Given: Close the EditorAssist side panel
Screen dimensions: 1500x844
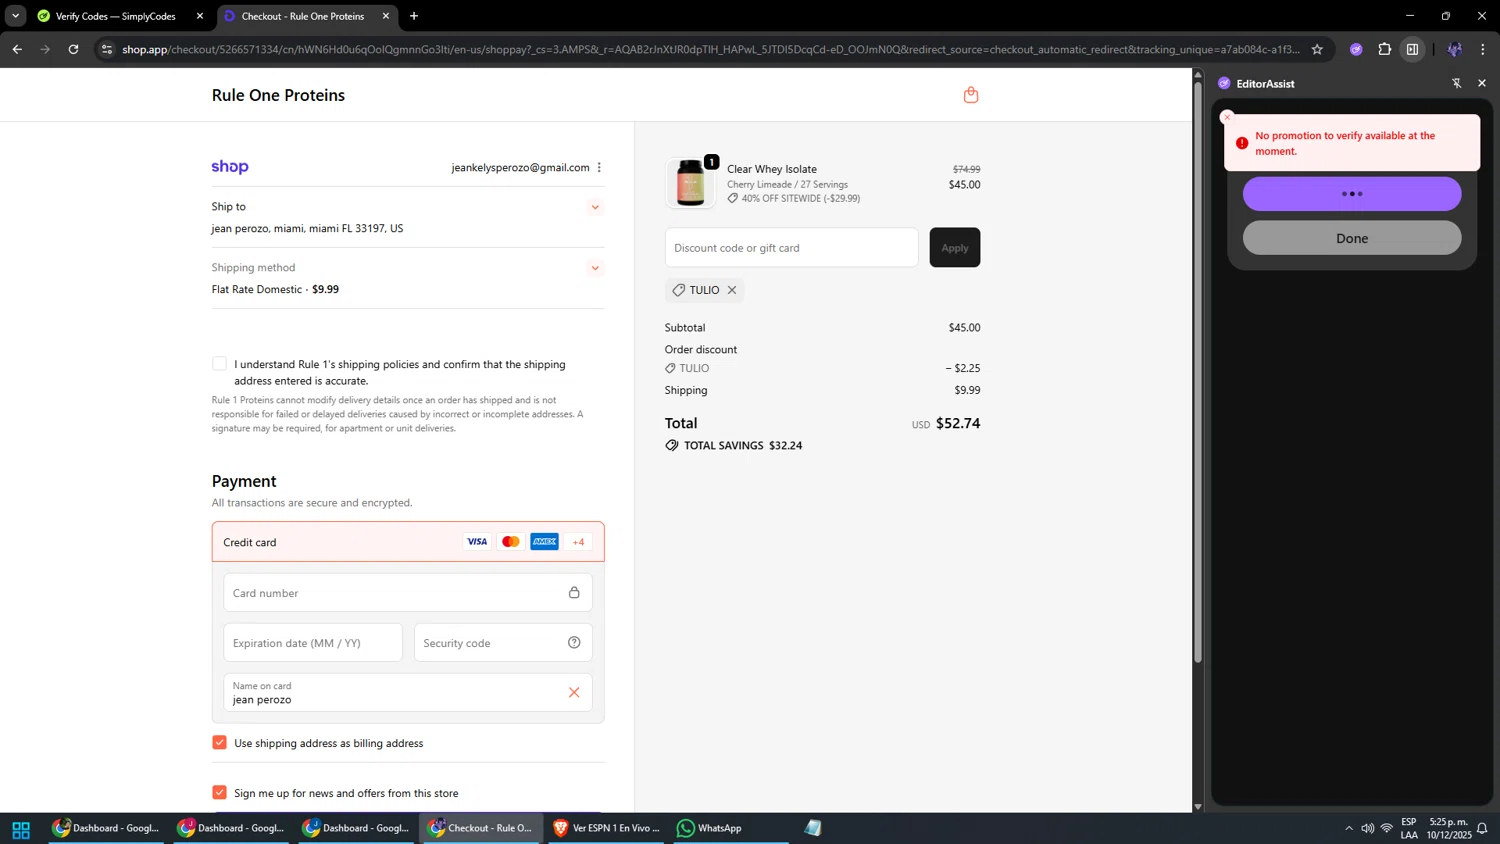Looking at the screenshot, I should pos(1482,84).
